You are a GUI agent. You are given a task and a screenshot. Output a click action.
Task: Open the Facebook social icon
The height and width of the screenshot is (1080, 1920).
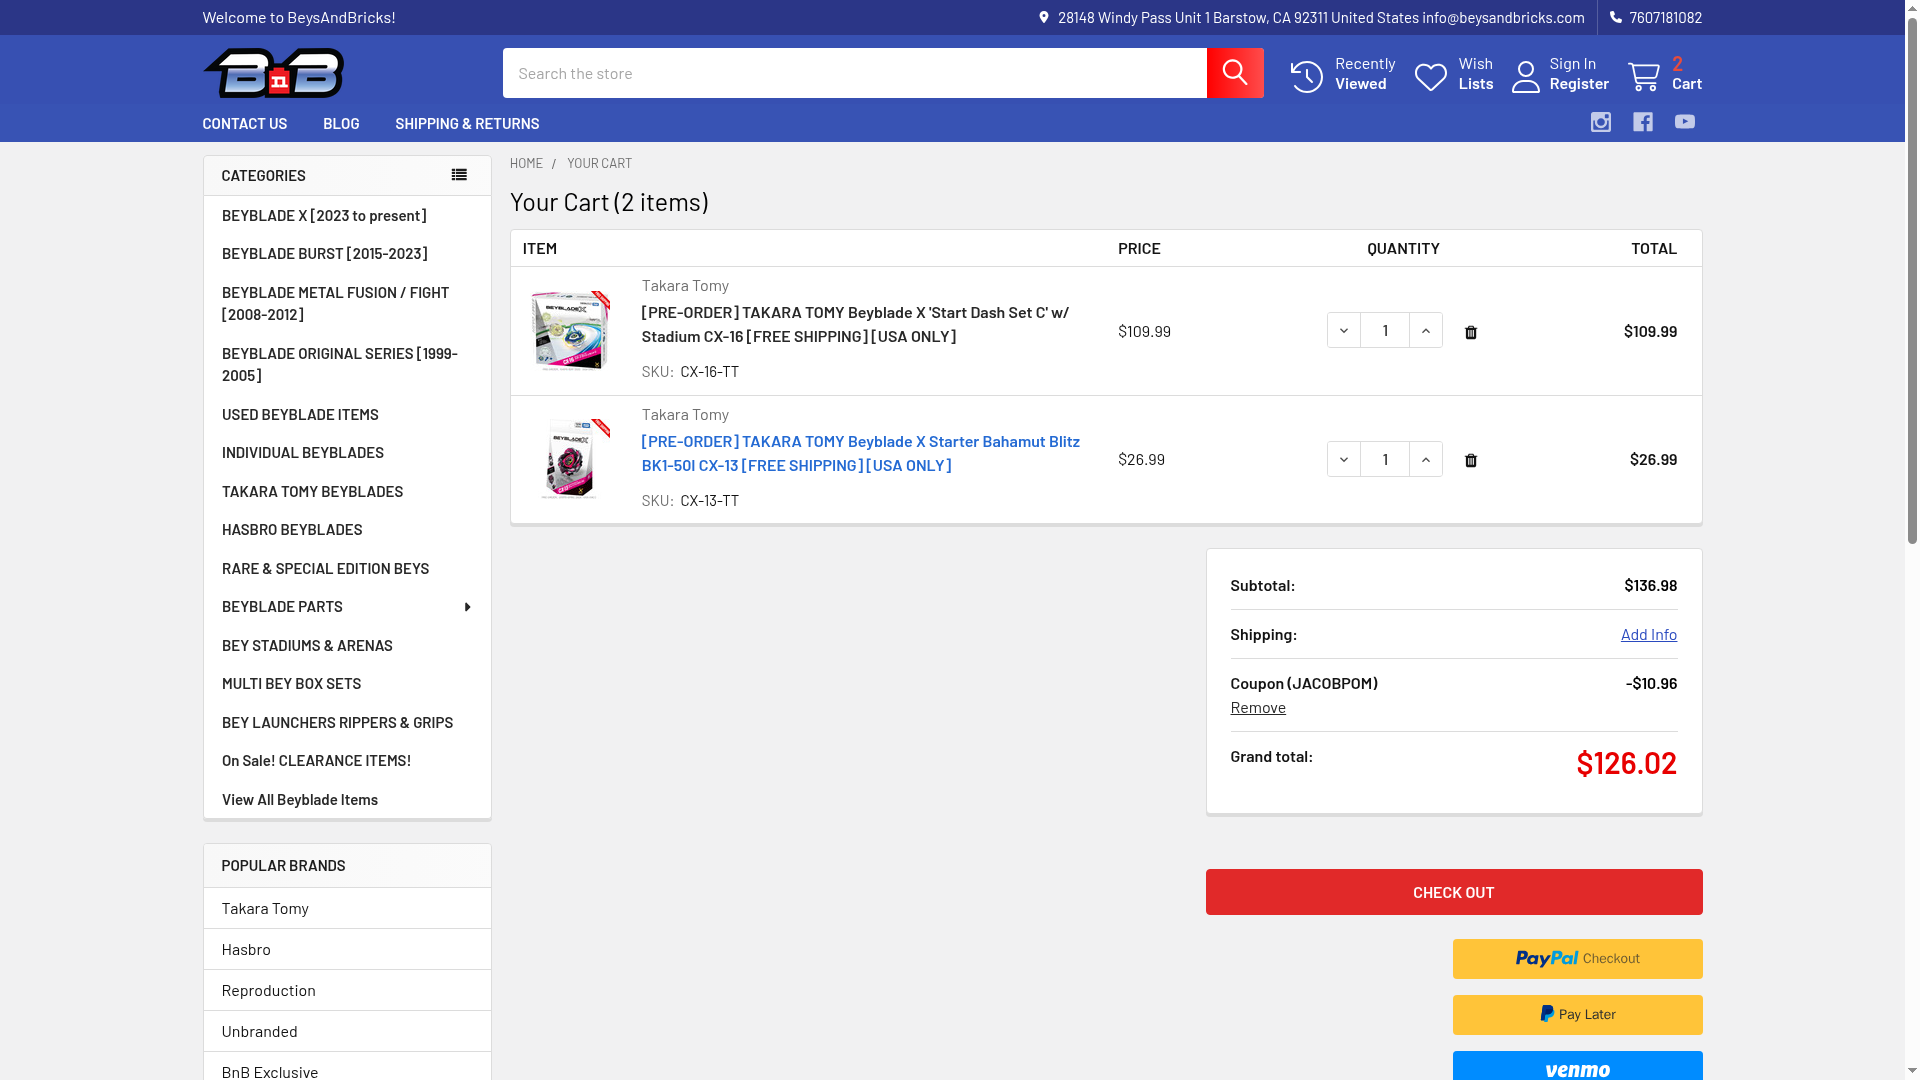point(1642,122)
